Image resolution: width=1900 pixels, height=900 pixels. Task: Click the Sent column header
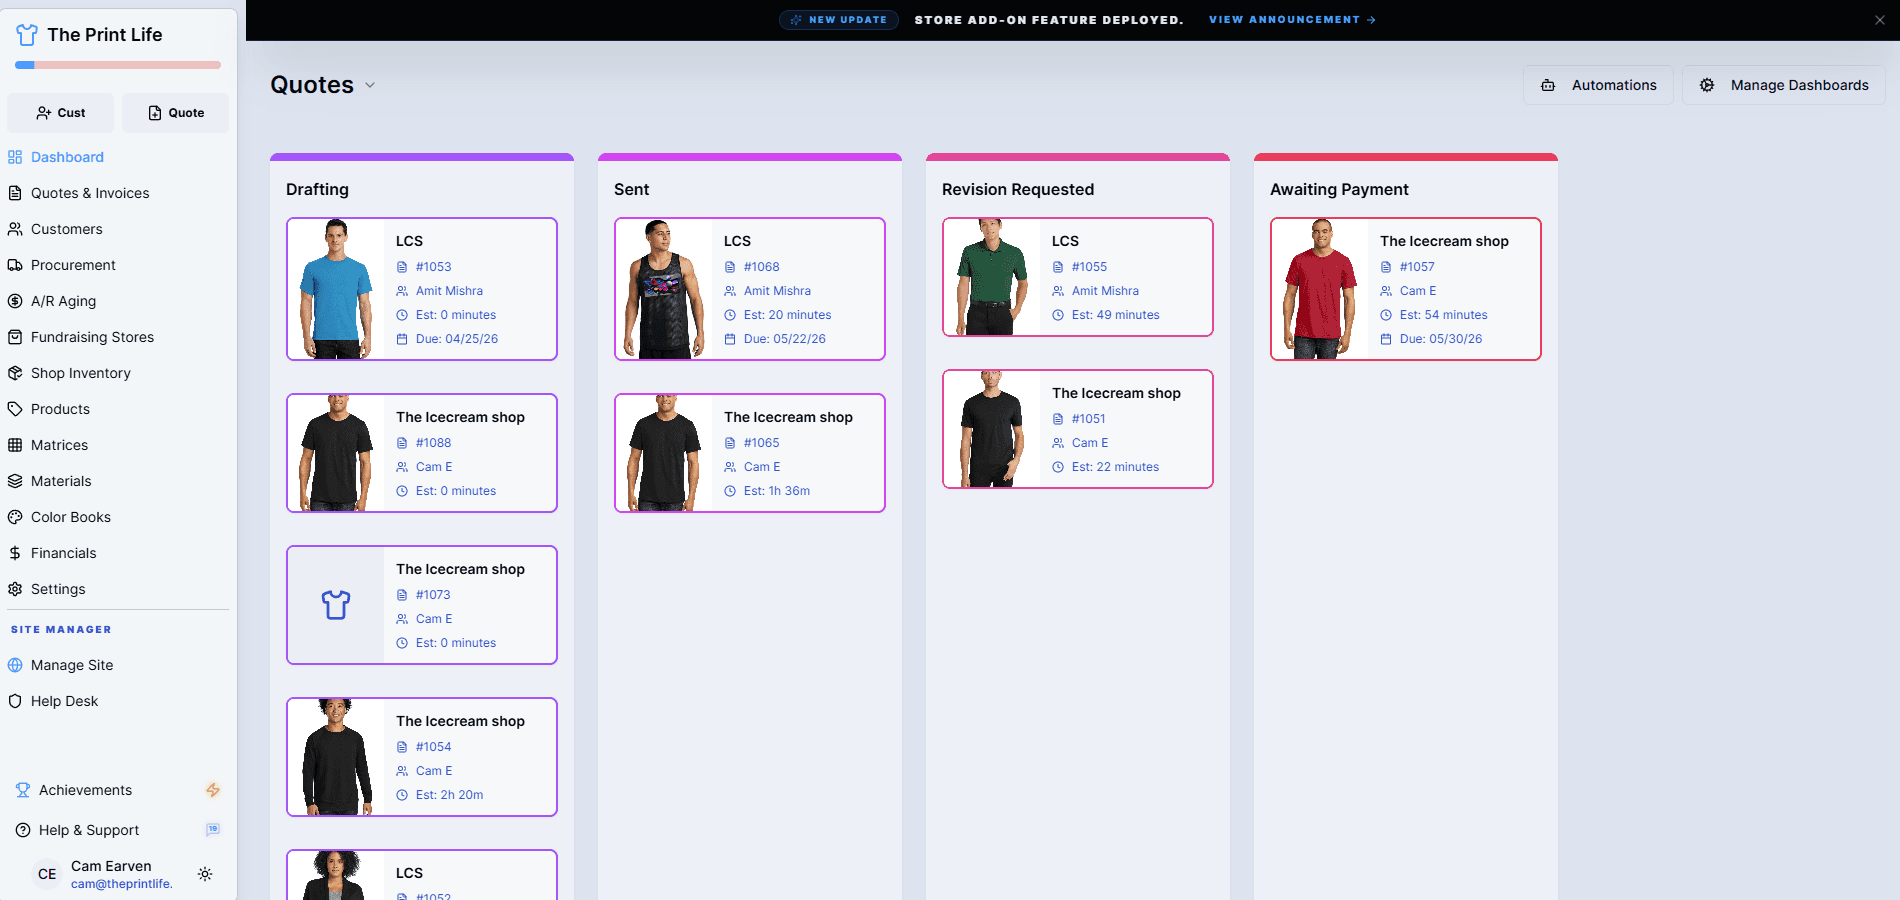pos(631,189)
